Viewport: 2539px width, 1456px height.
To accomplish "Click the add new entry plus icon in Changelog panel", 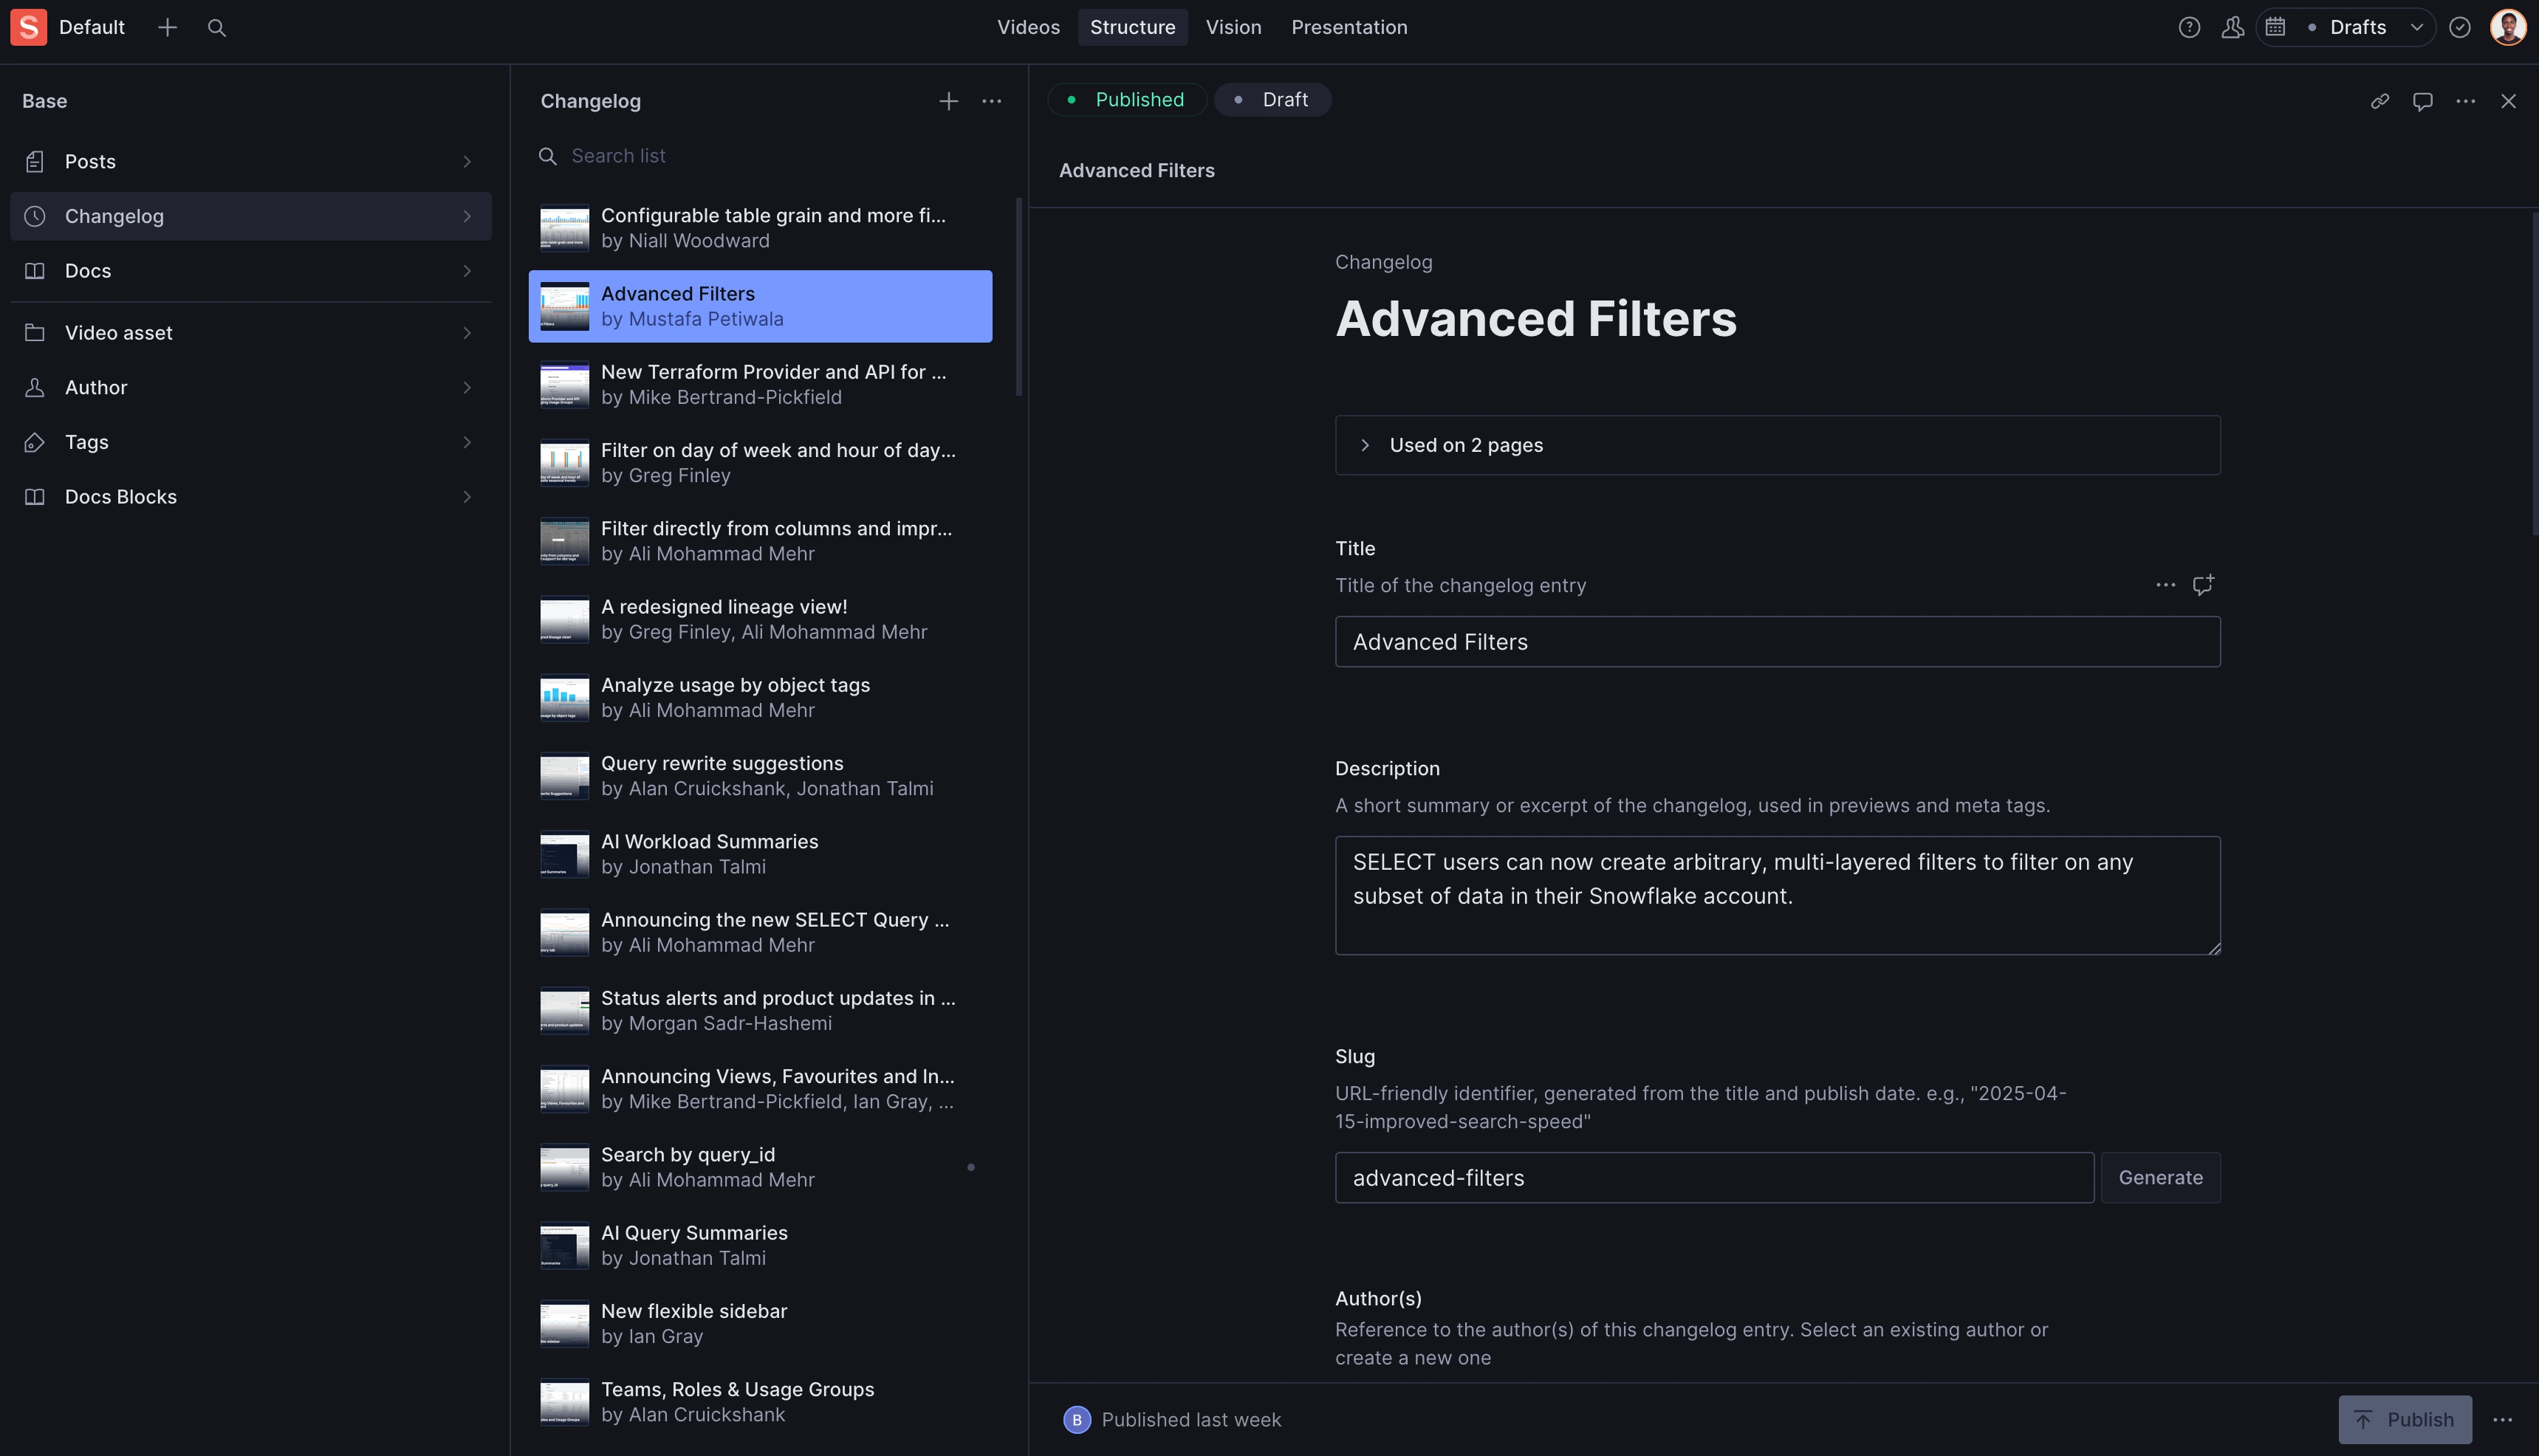I will coord(948,101).
